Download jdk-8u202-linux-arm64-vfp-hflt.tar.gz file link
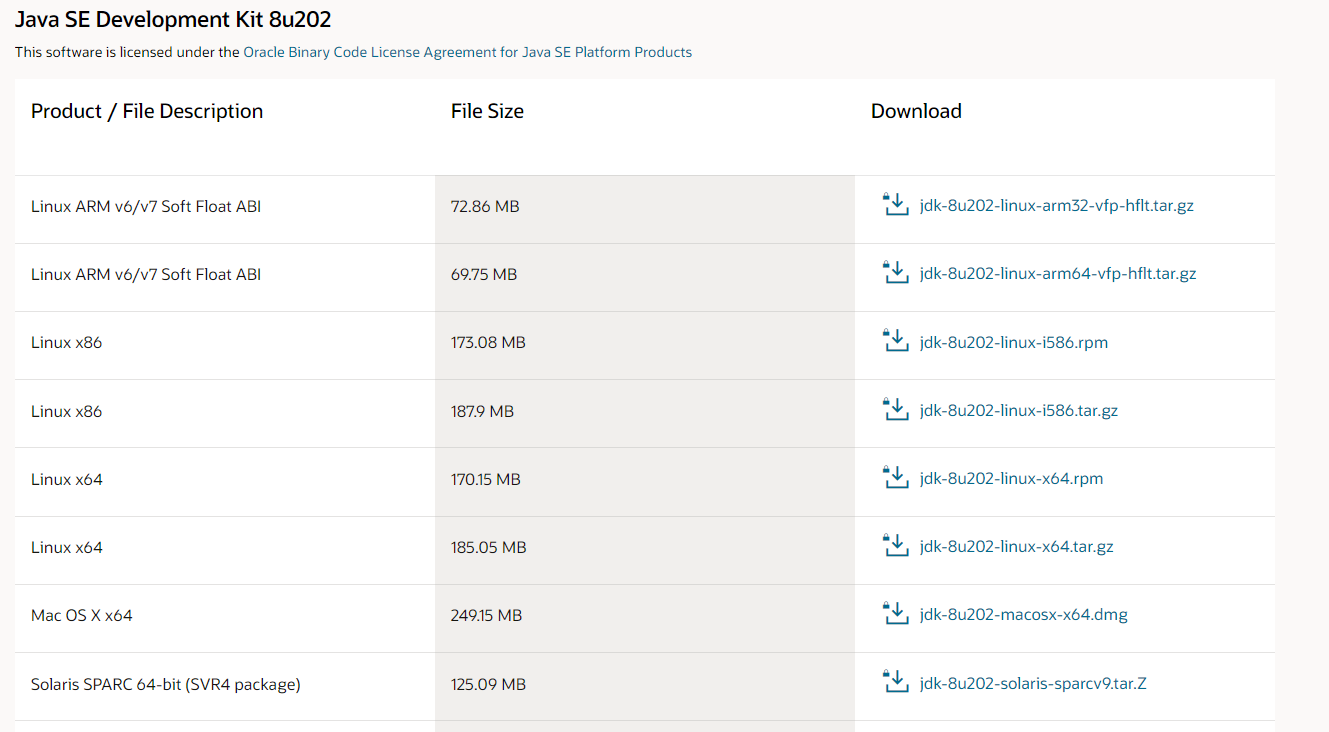Viewport: 1329px width, 732px height. [x=1057, y=274]
